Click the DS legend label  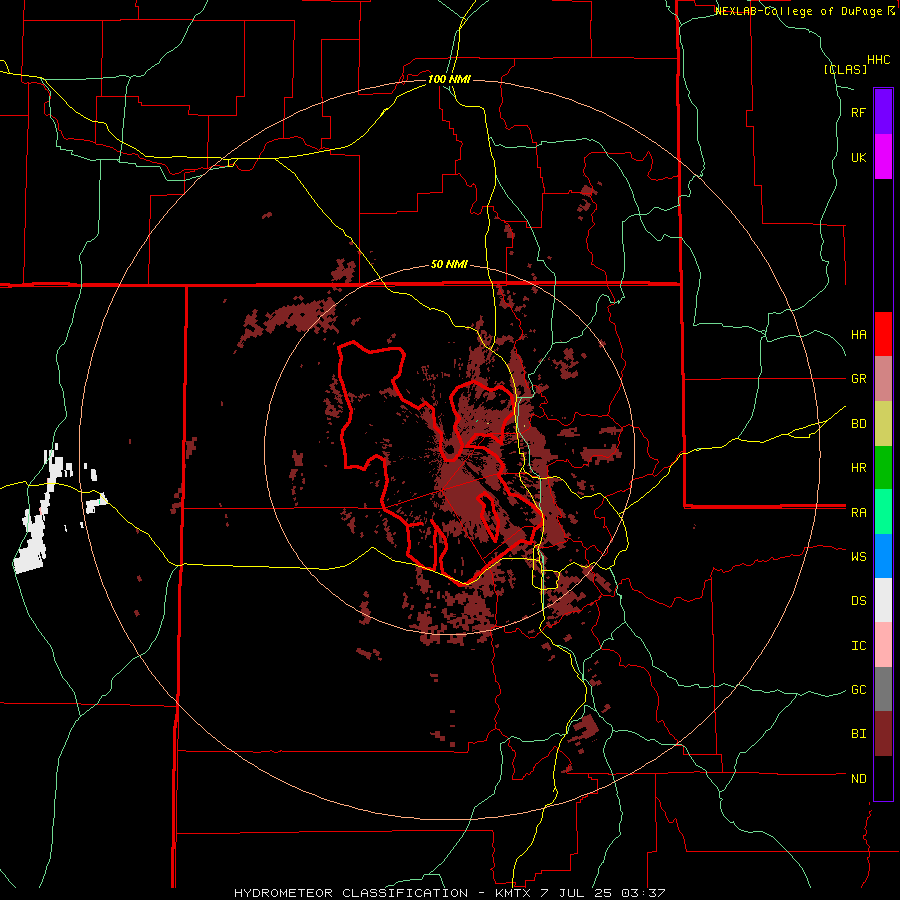(x=858, y=601)
